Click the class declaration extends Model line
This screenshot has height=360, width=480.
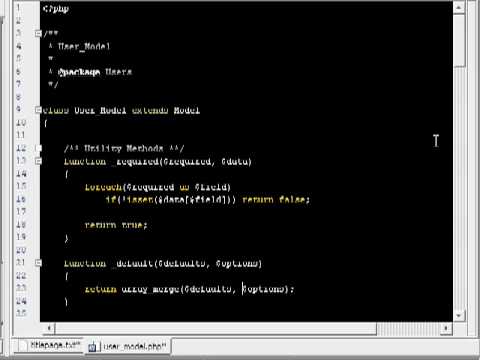(x=121, y=110)
